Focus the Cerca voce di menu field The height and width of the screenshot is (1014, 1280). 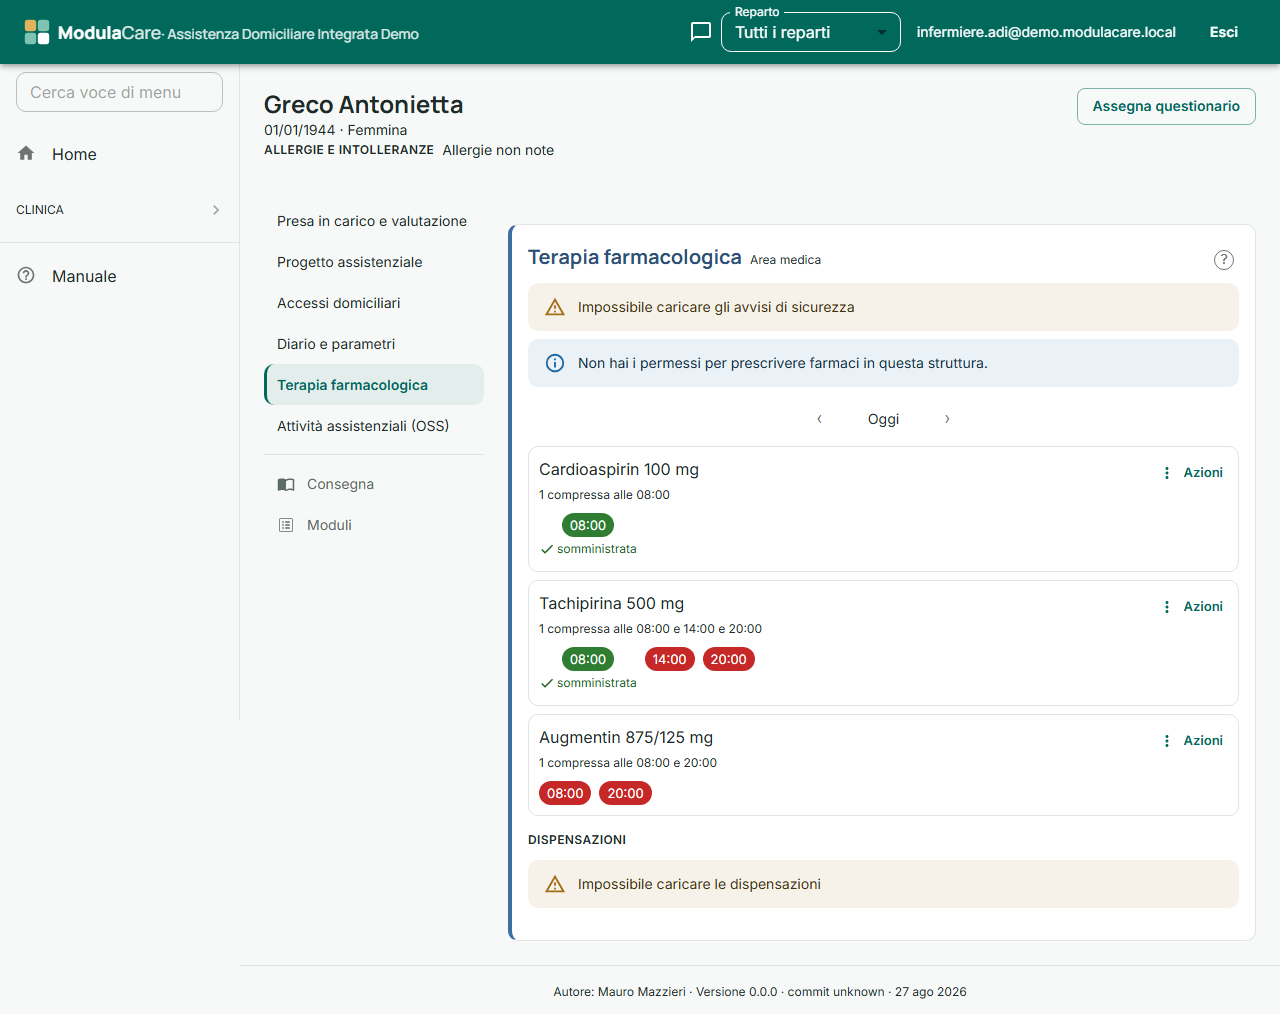[x=119, y=92]
